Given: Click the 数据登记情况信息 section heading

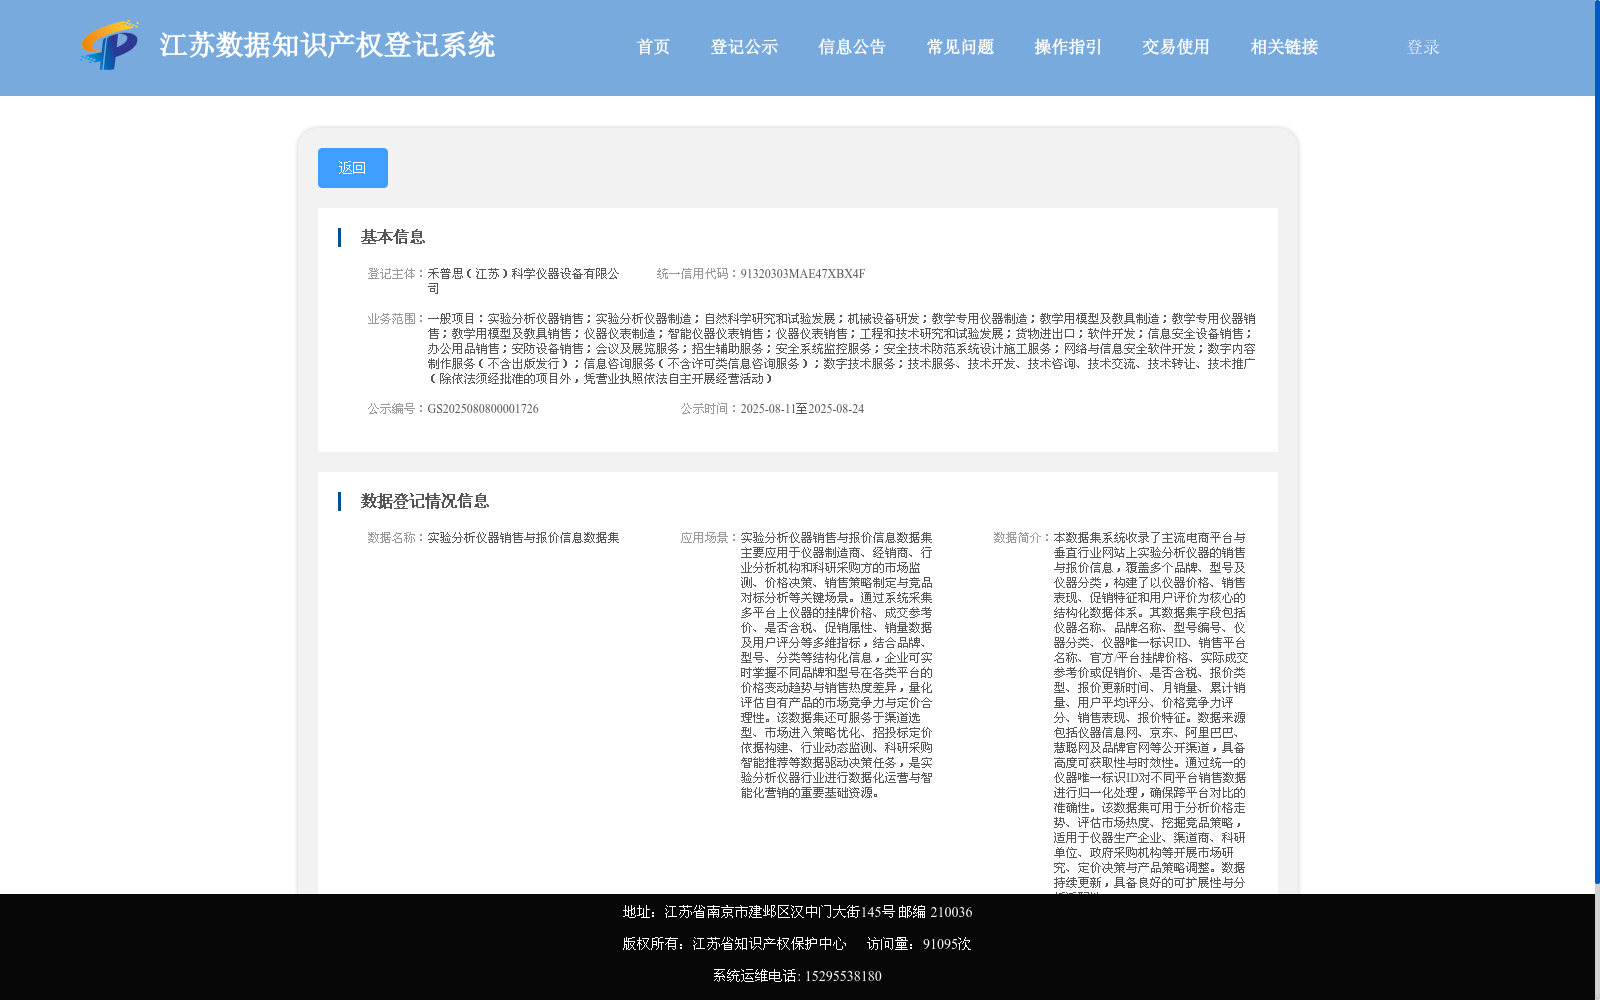Looking at the screenshot, I should 425,501.
